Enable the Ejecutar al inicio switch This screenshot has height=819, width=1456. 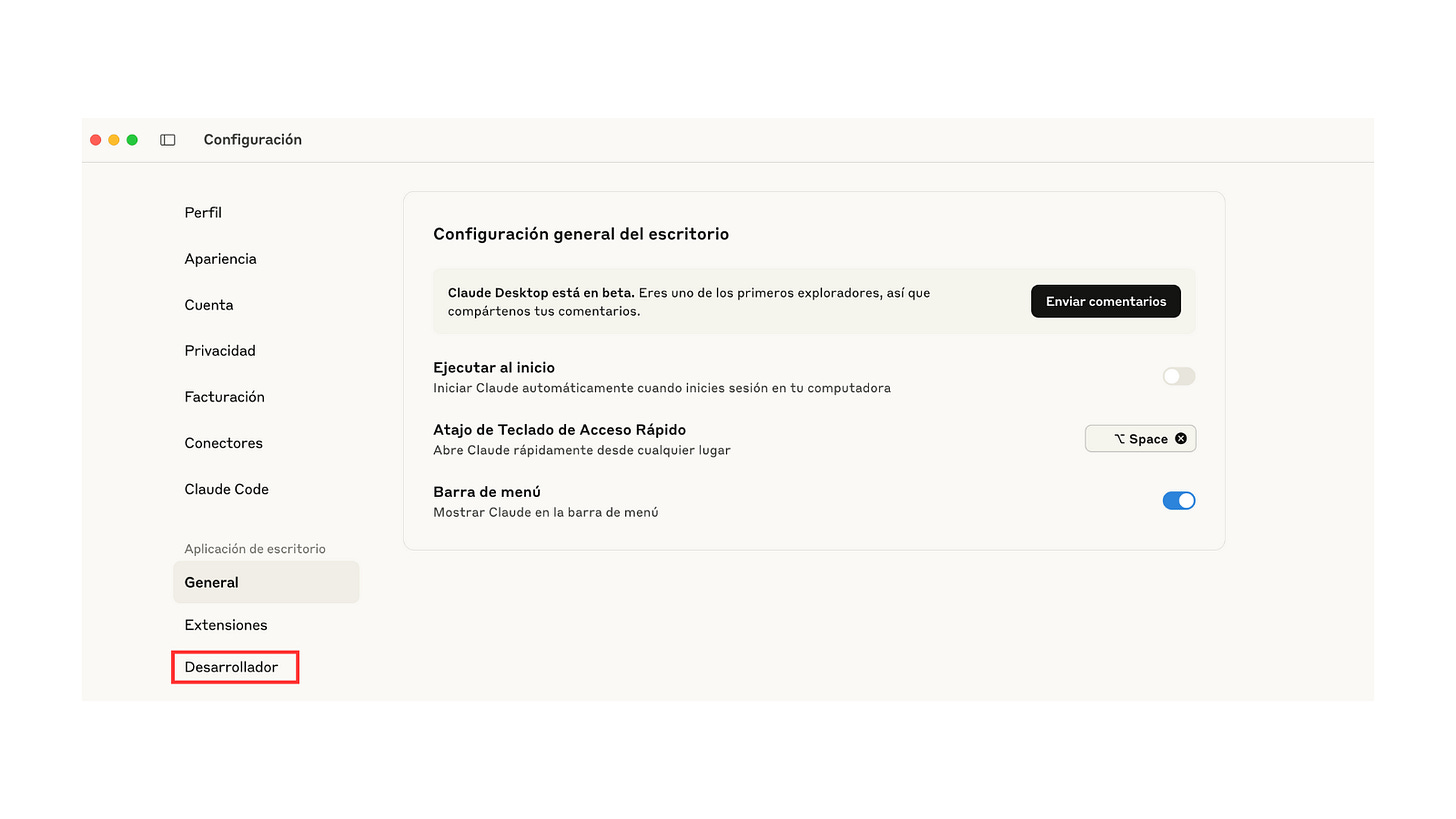(1179, 377)
